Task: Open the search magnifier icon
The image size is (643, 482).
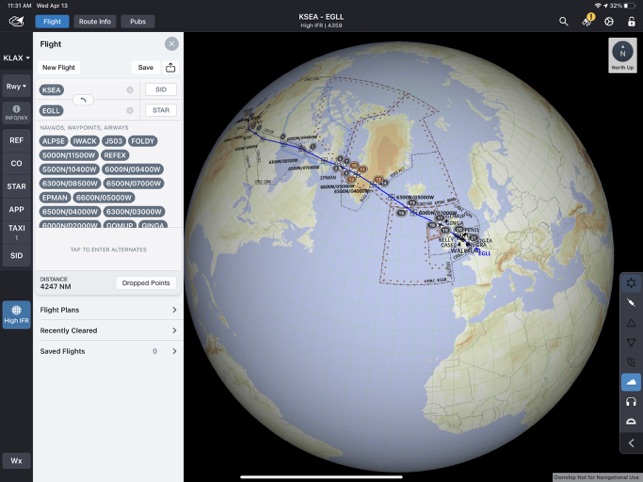Action: [x=563, y=21]
